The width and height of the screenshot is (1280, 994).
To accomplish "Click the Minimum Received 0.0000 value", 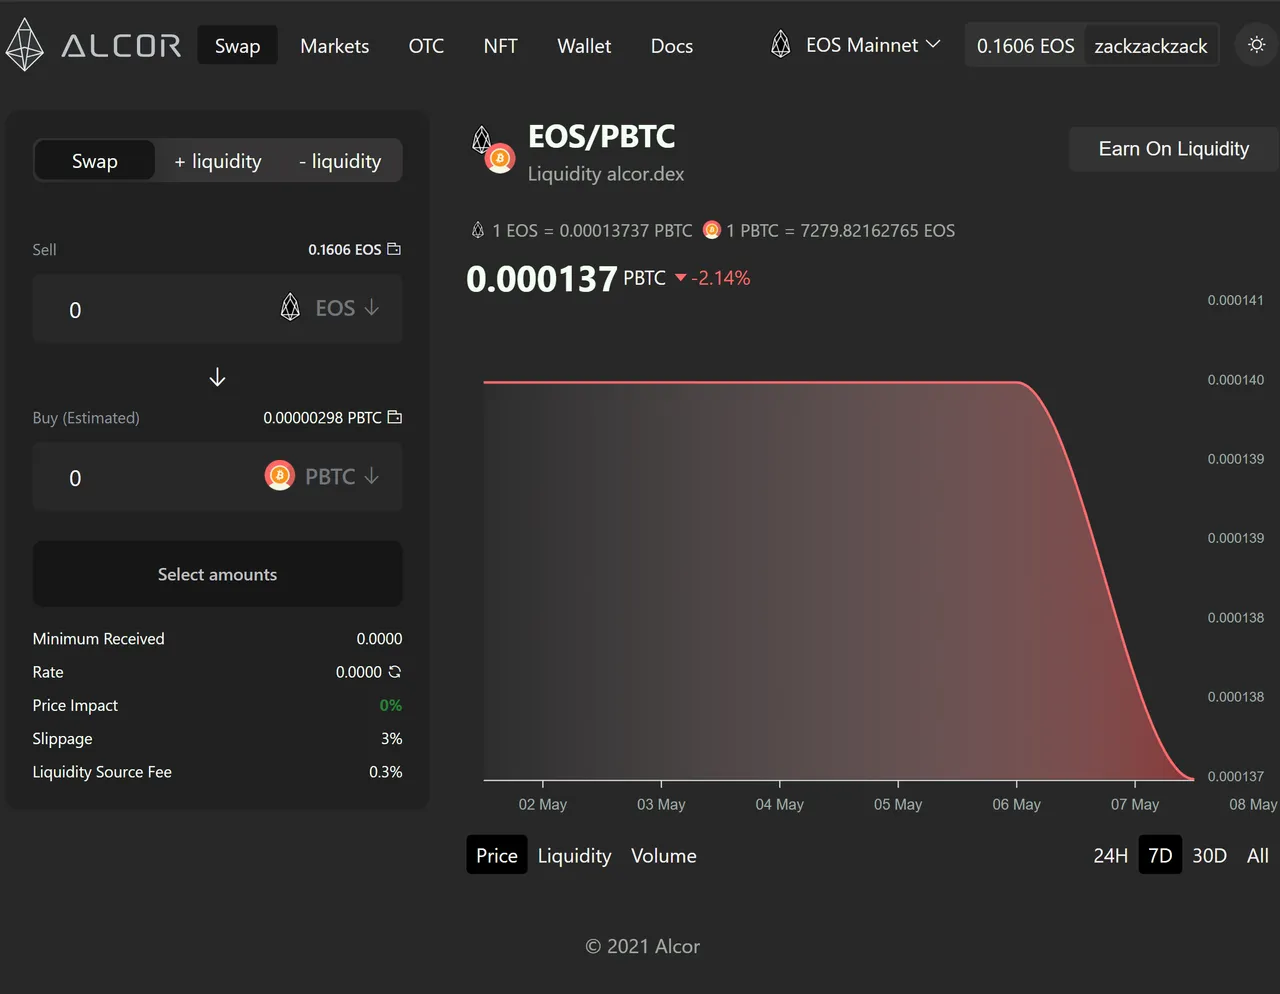I will coord(380,638).
